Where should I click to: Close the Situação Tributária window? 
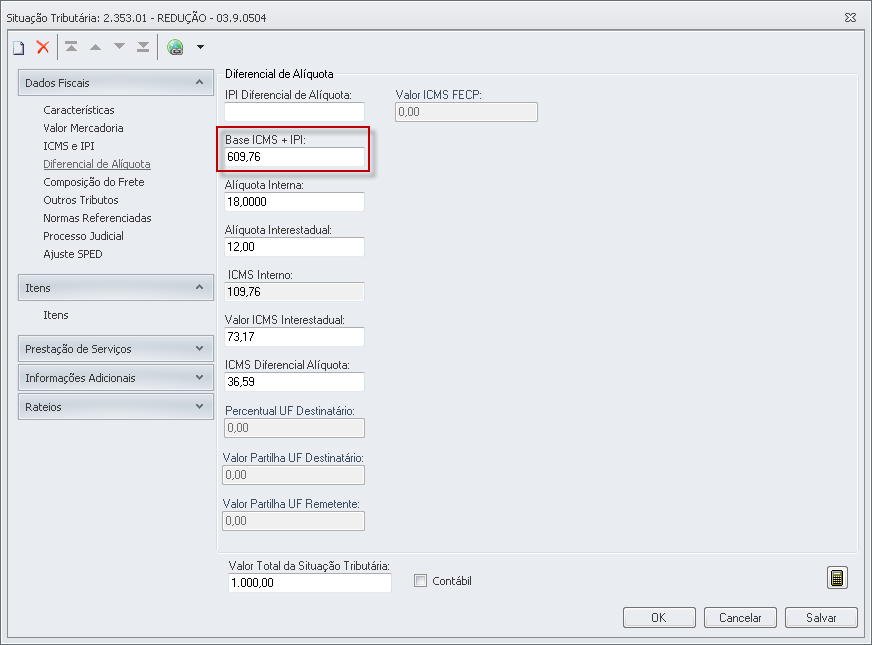[x=850, y=17]
